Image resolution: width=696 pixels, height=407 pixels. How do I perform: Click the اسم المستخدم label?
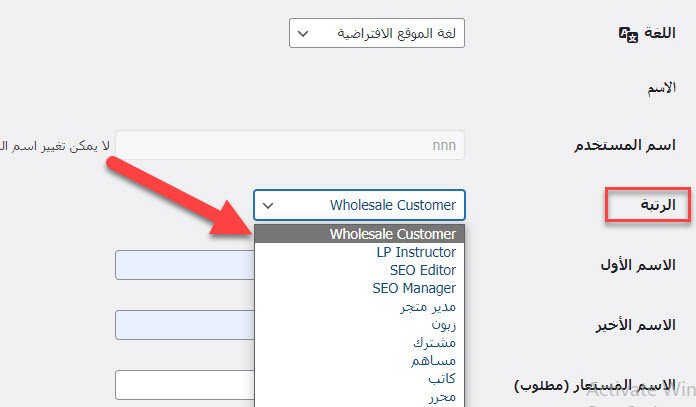coord(625,145)
